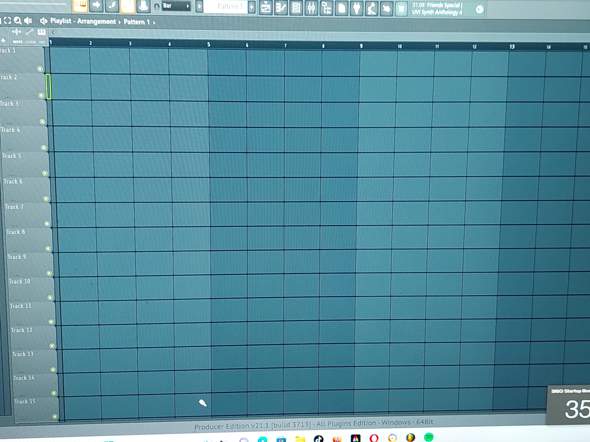Select the Track 12 header label
The image size is (590, 442).
pos(21,330)
